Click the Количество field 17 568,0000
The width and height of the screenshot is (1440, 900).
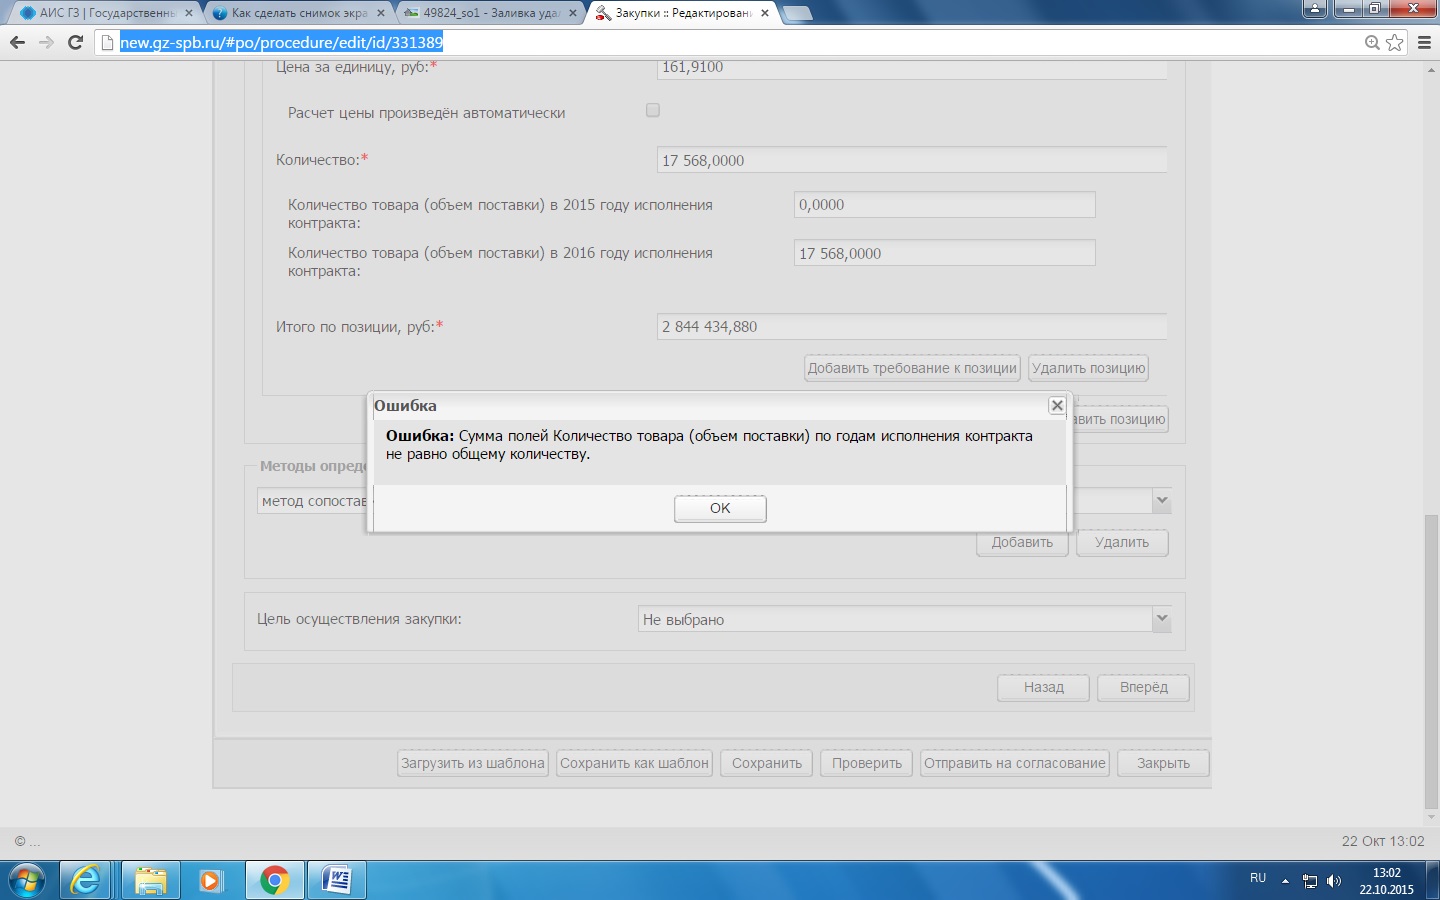912,160
